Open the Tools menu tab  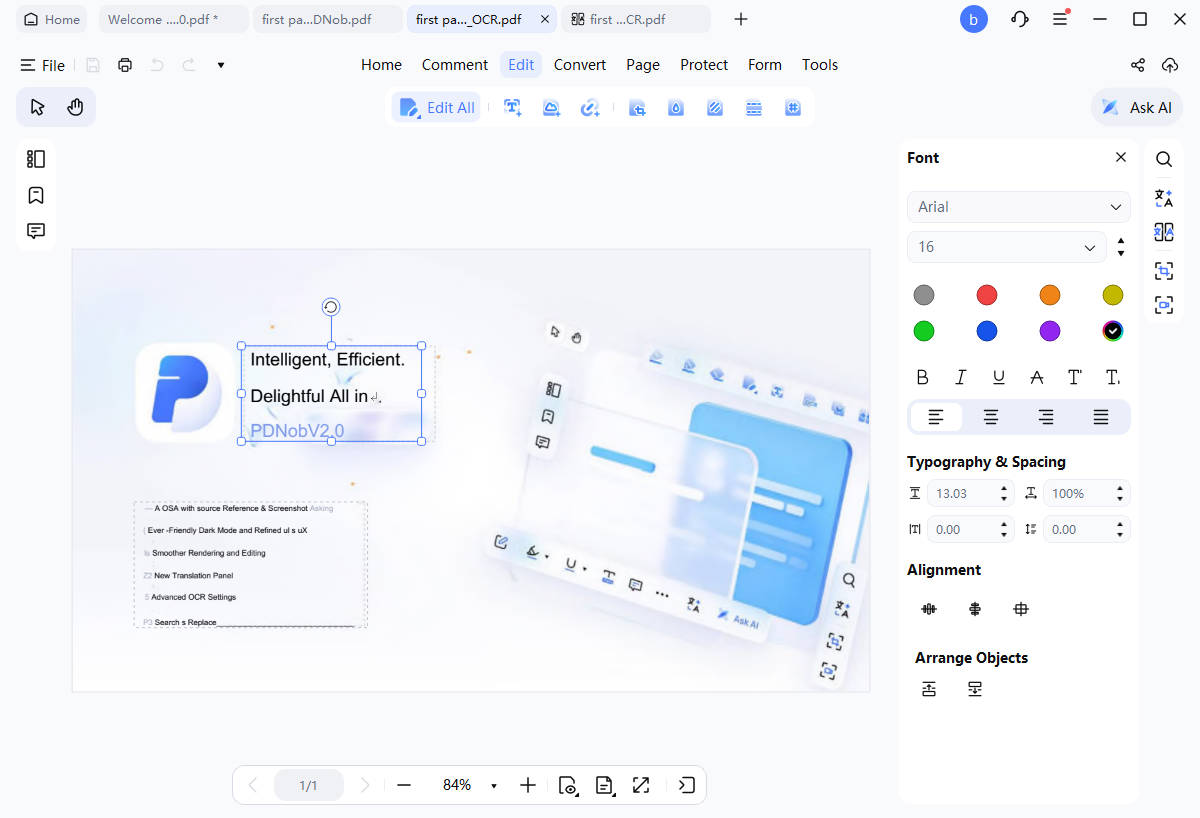click(x=820, y=65)
